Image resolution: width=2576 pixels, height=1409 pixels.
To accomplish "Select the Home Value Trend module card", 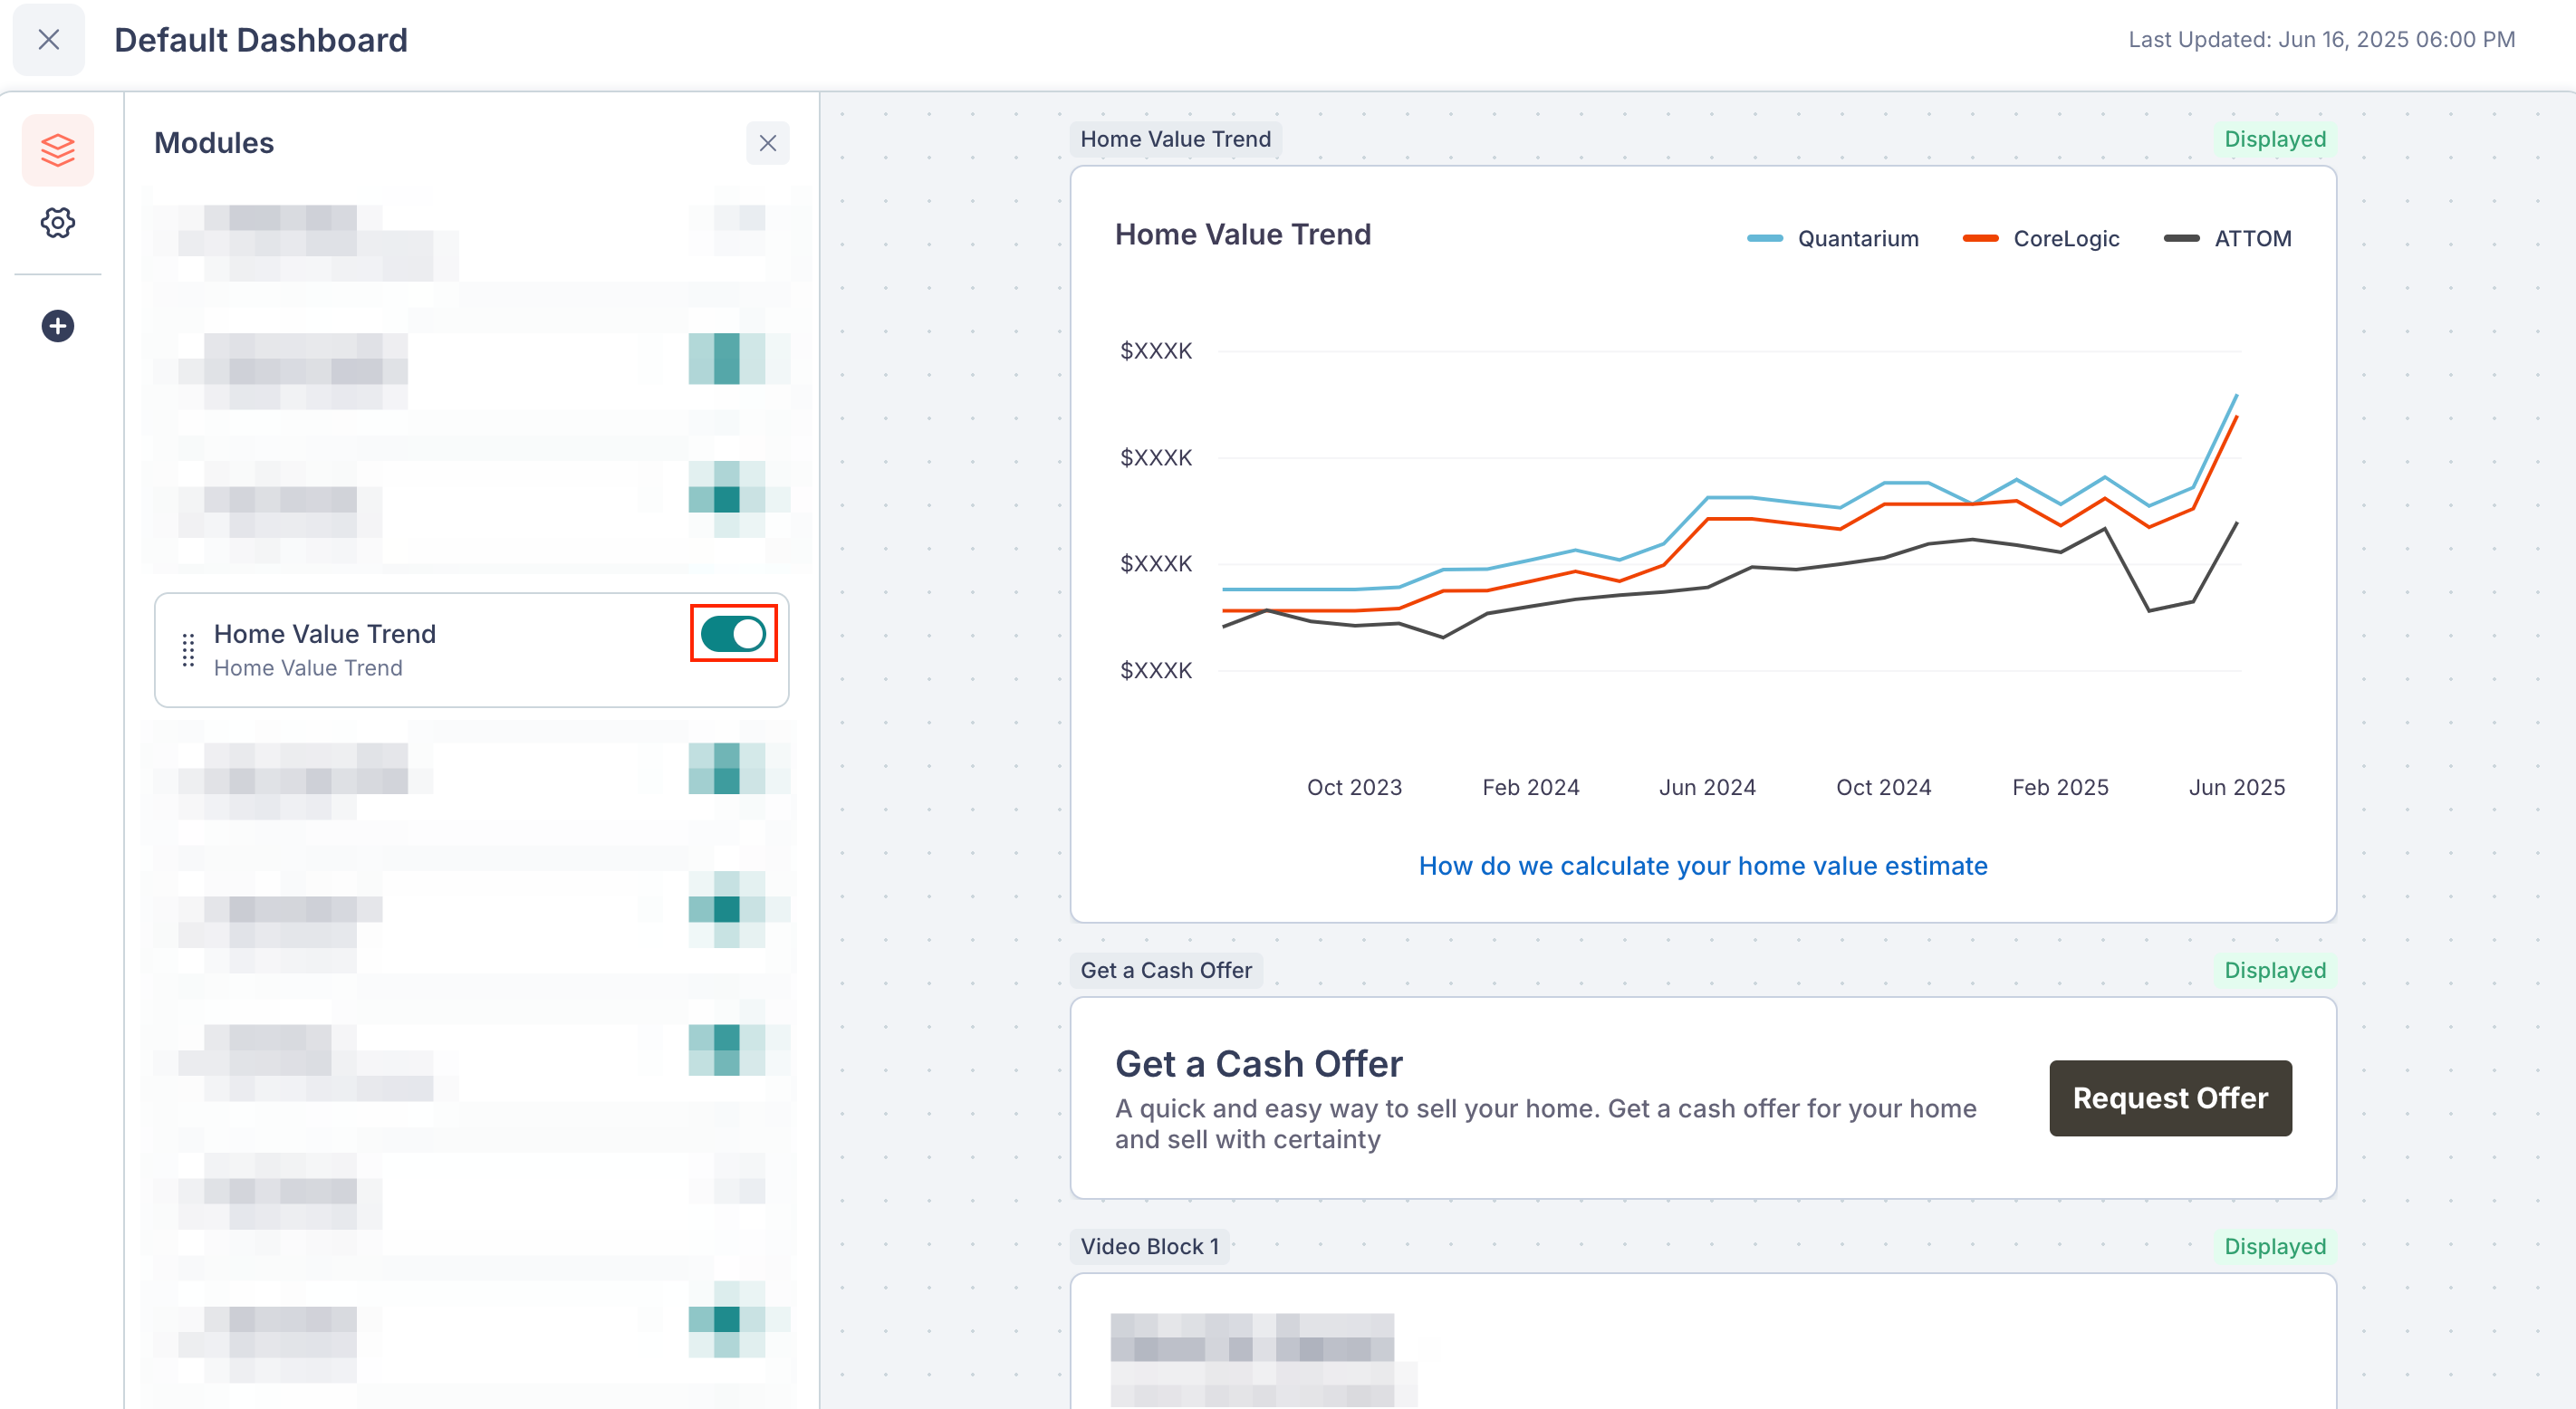I will point(472,650).
